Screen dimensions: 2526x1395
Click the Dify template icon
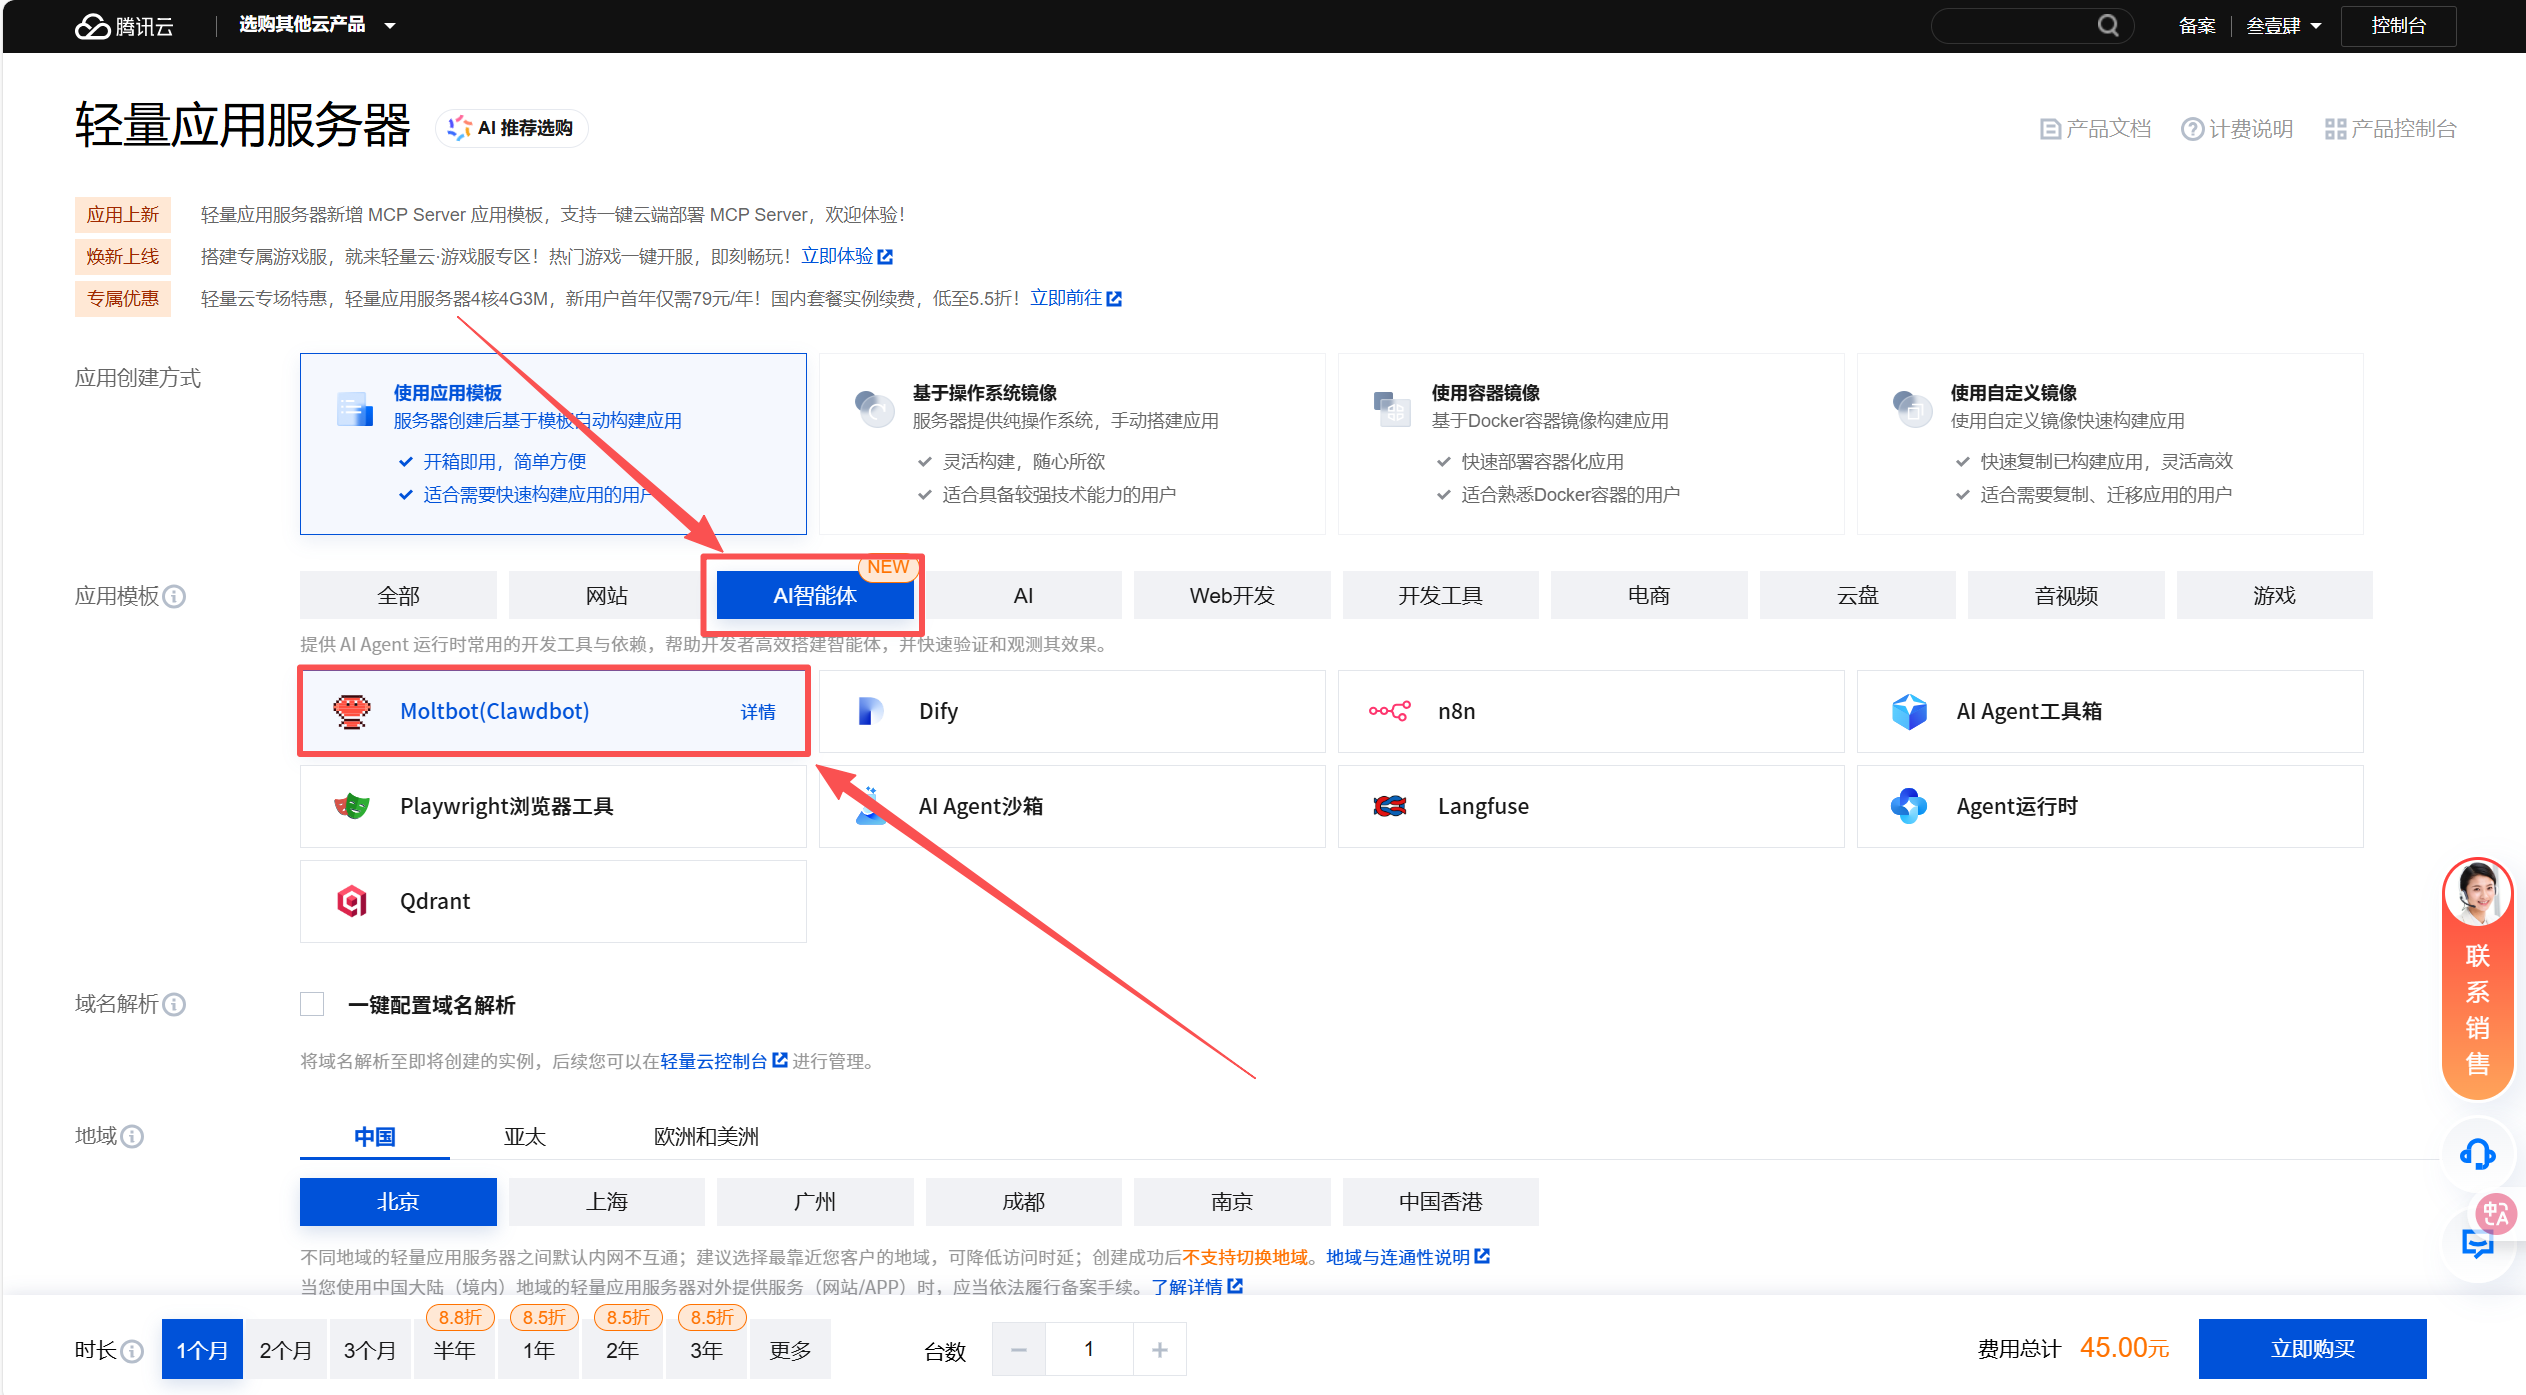pos(871,711)
